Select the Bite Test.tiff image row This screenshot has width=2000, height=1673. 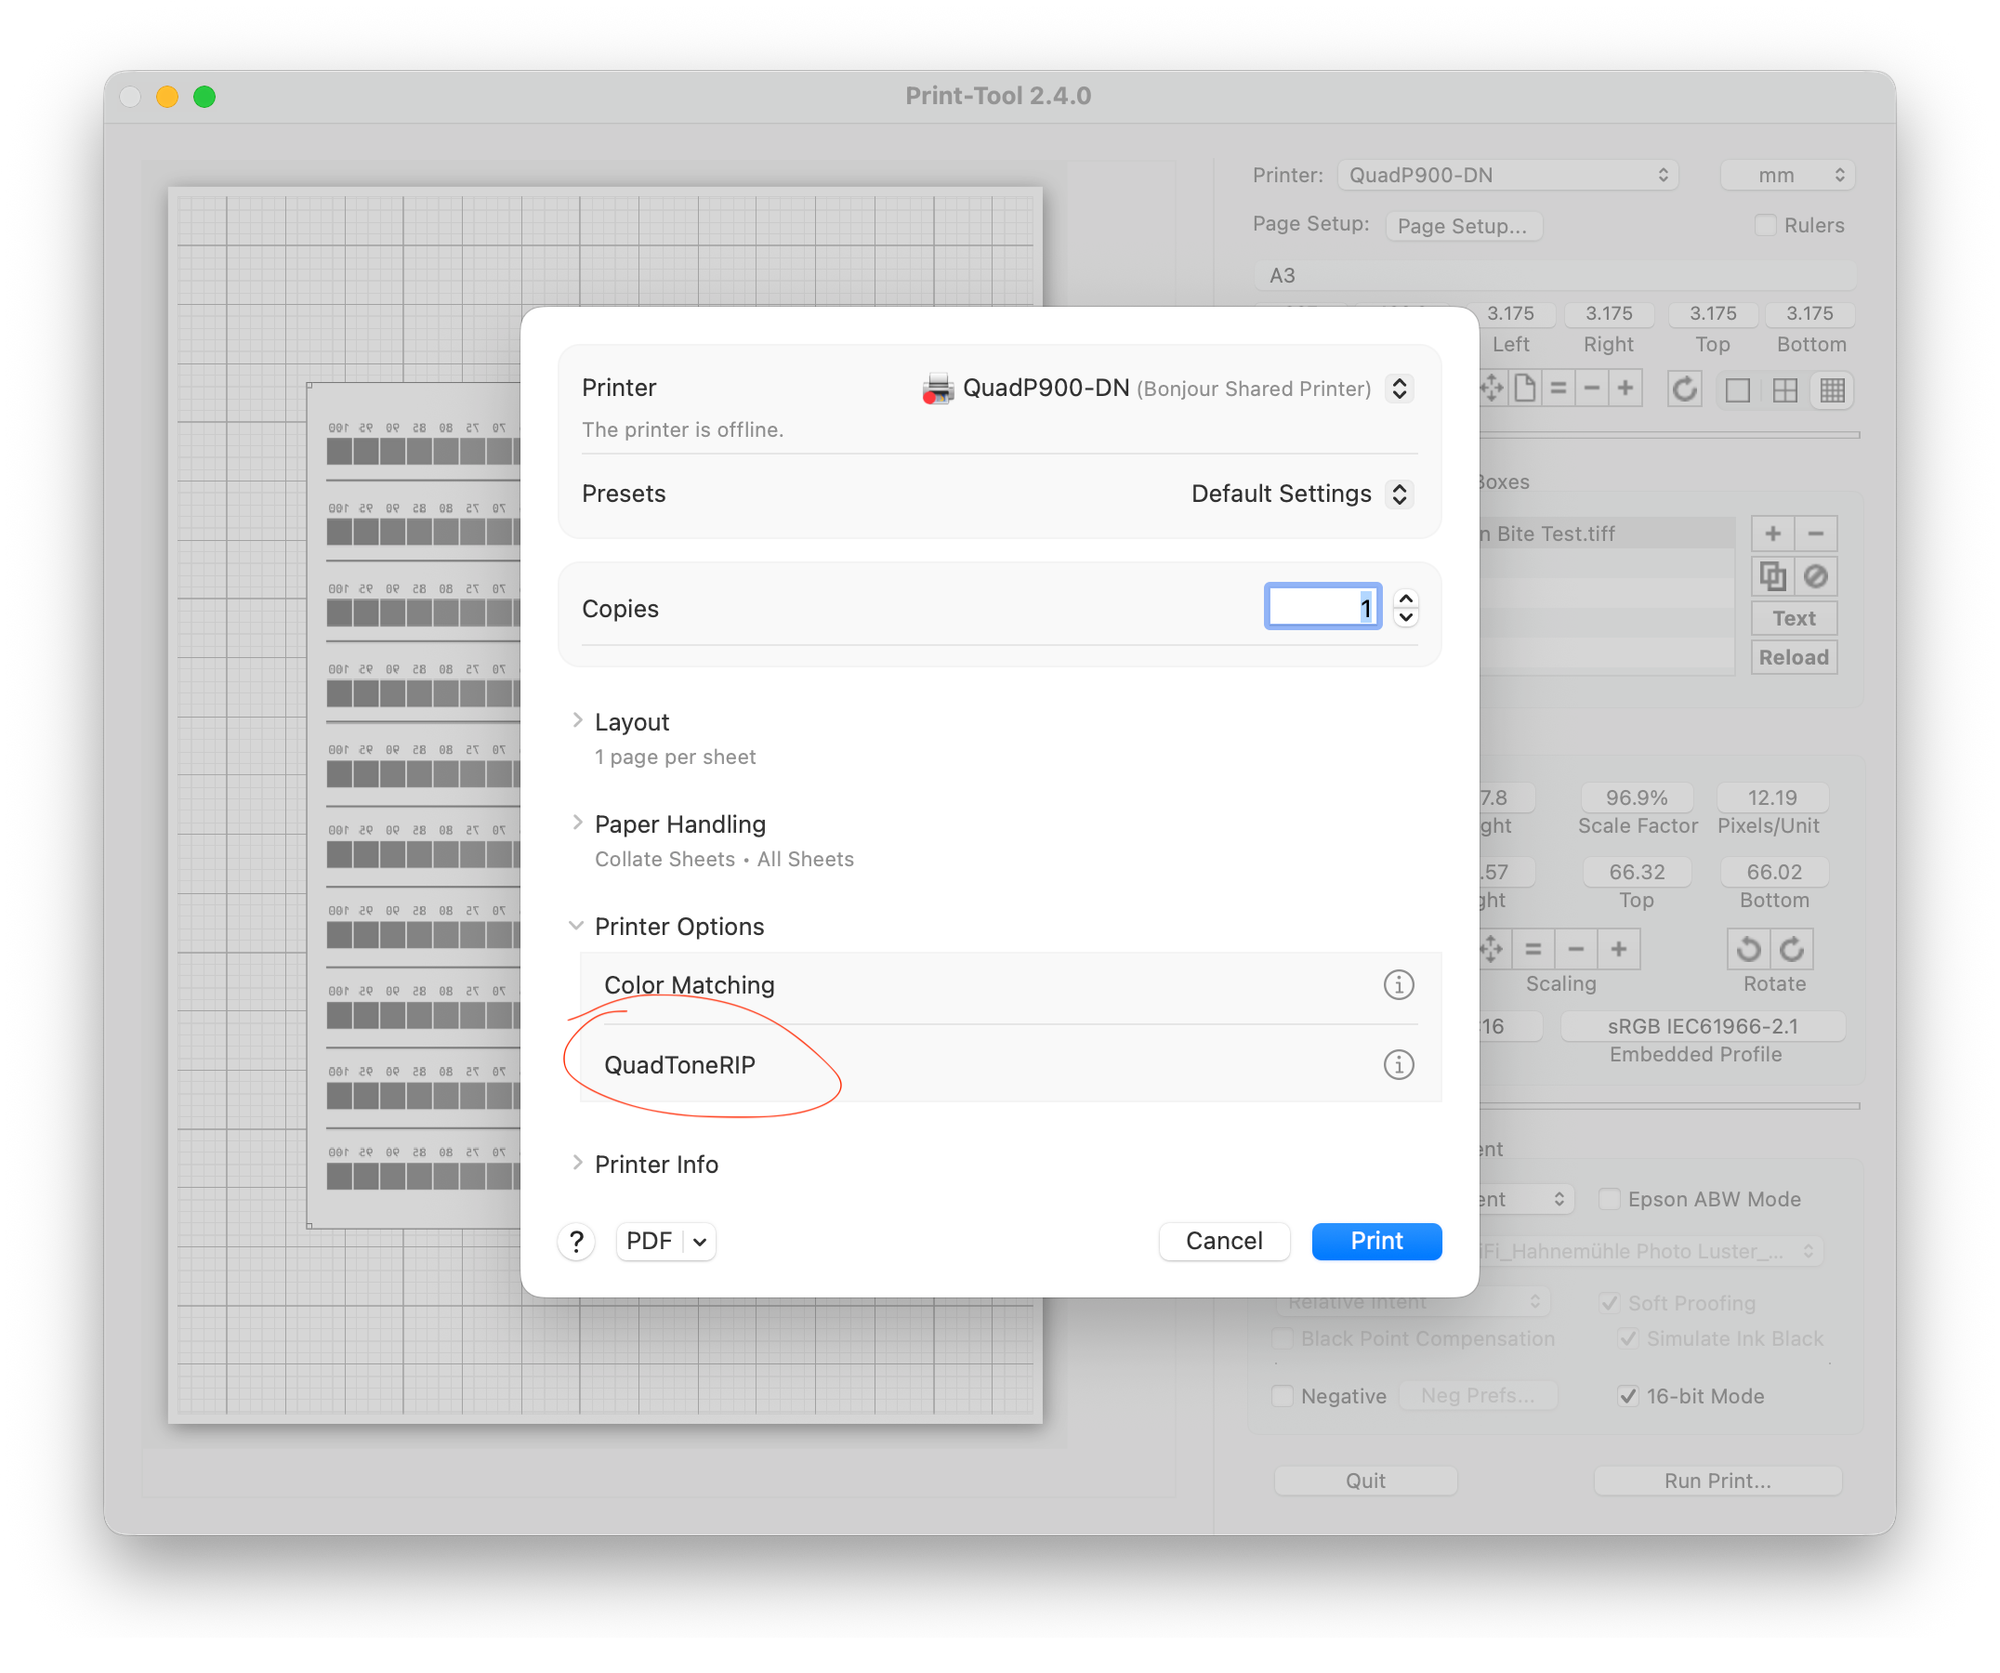[1606, 534]
